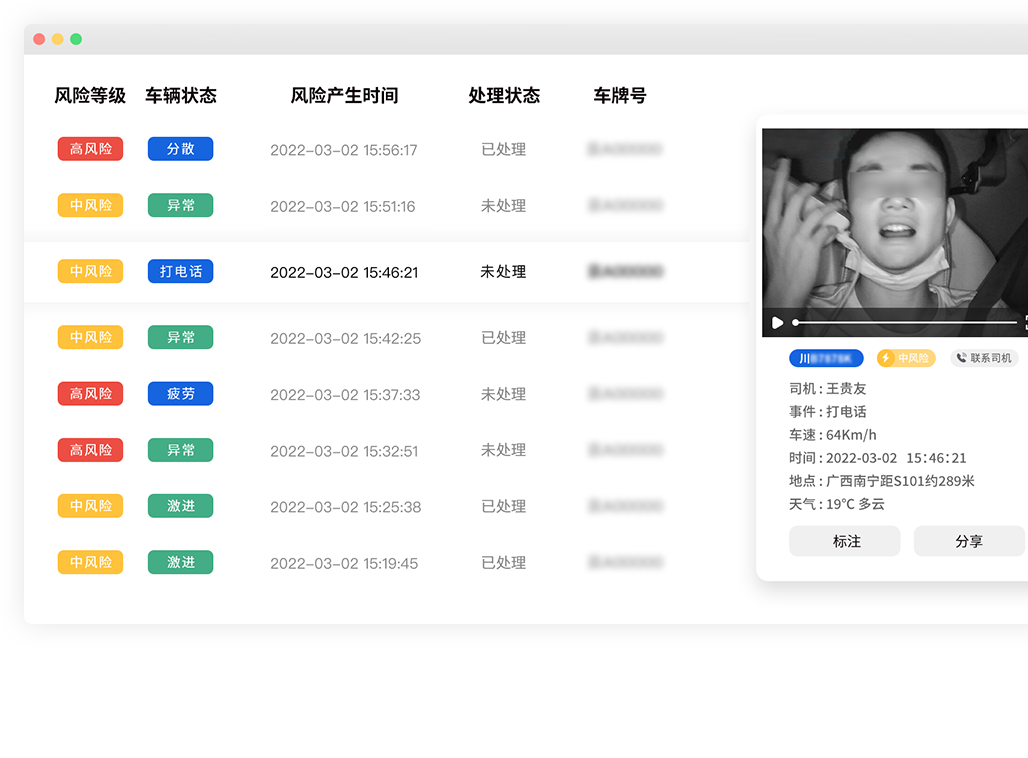Screen dimensions: 1028x758
Task: Click the phone icon to contact driver
Action: coord(961,358)
